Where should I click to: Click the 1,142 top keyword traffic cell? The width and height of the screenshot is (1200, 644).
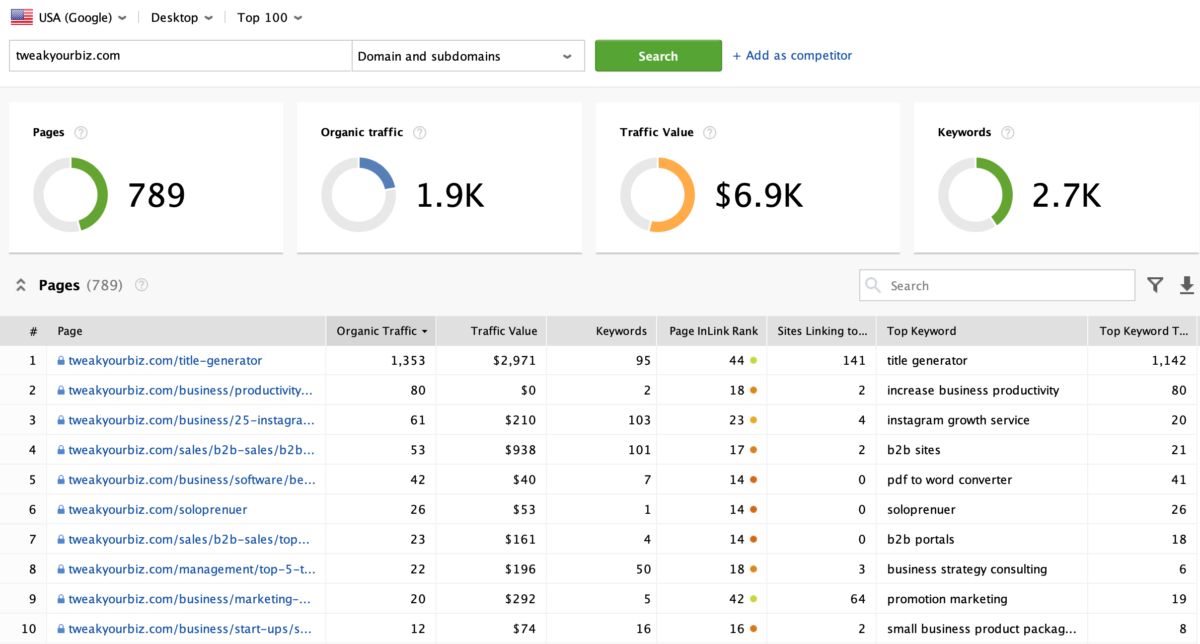click(1168, 360)
